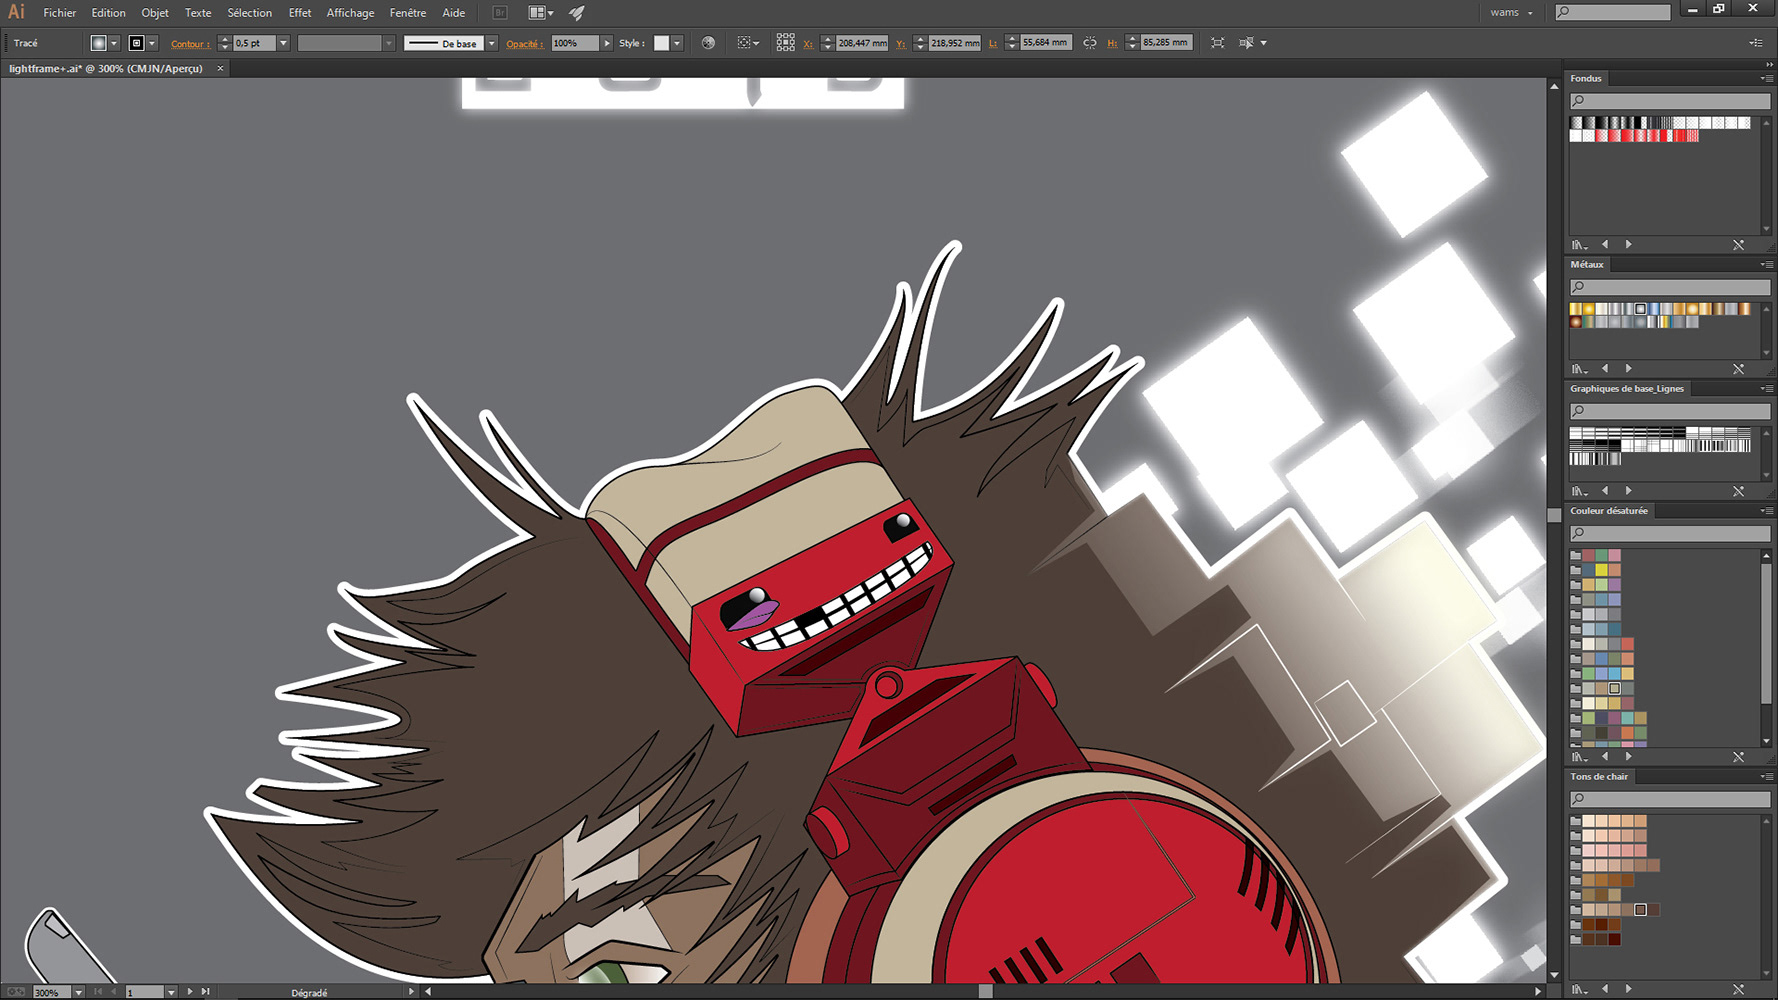Toggle the constrain width and height proportions link
Screen dimensions: 1778x1000
(1090, 43)
